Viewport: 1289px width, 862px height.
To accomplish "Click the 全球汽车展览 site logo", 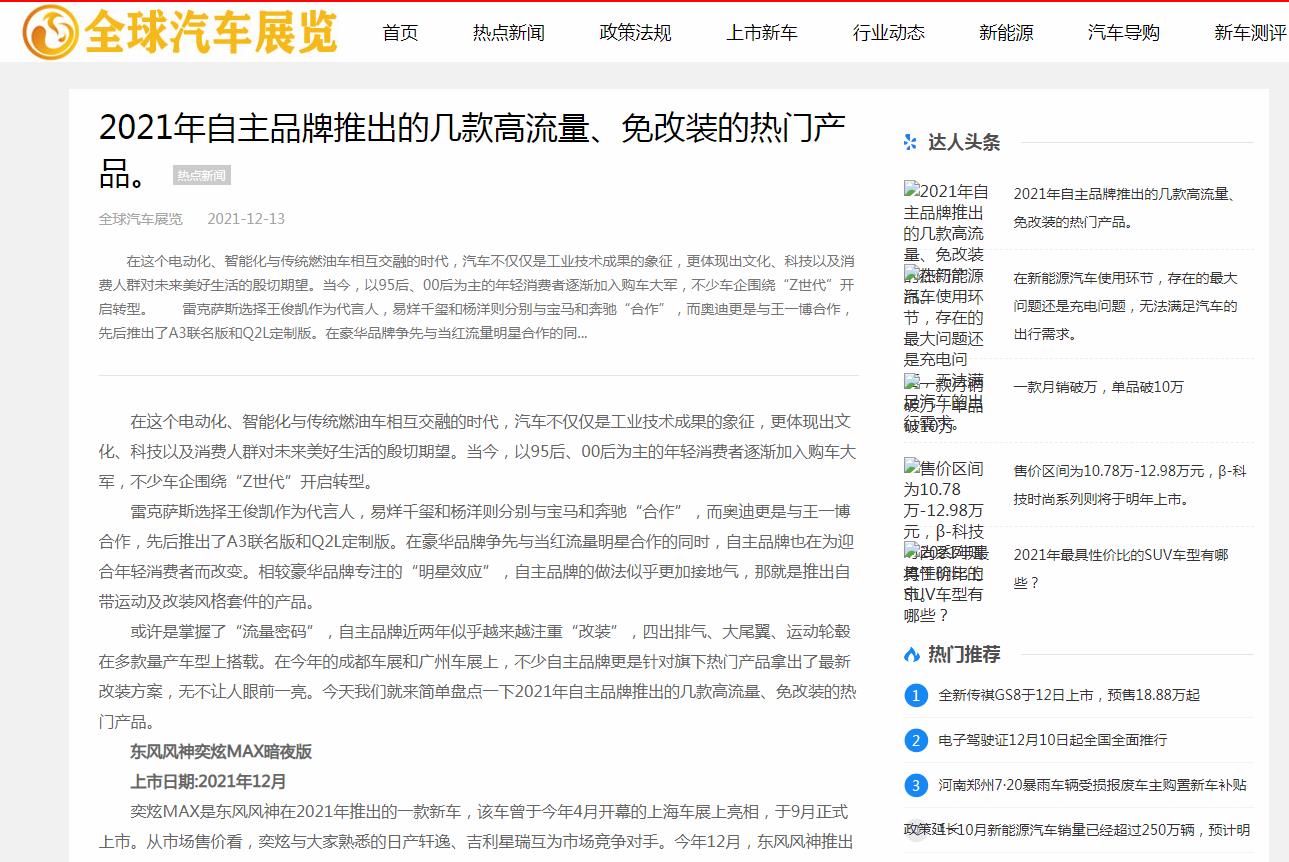I will click(181, 32).
